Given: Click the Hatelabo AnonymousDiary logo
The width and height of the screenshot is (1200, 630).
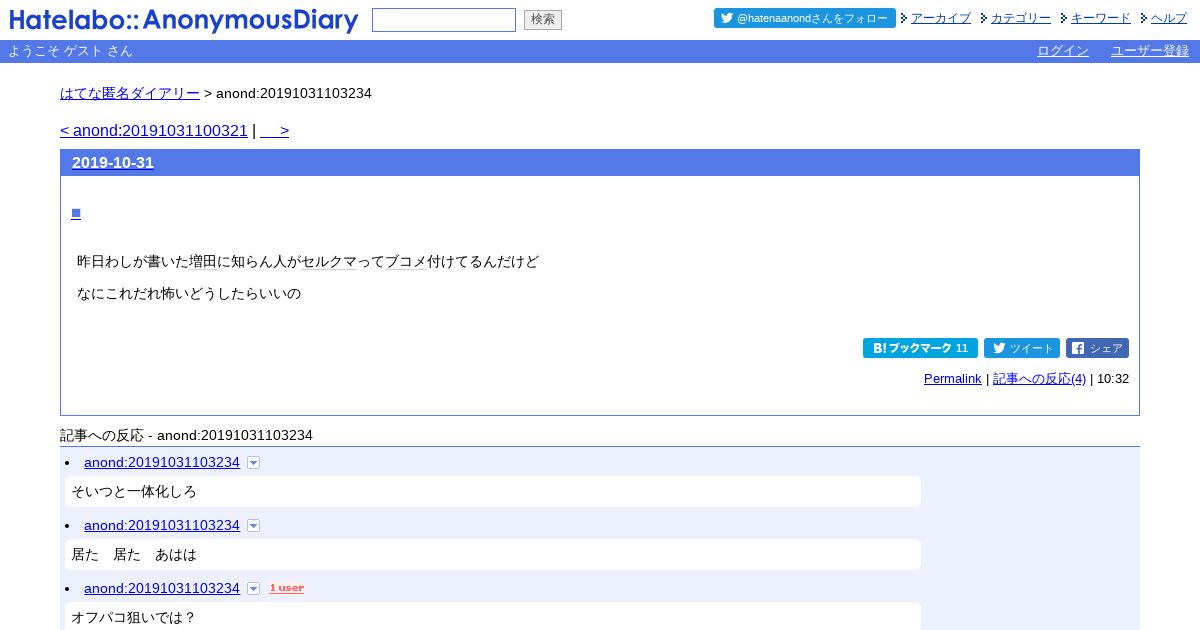Looking at the screenshot, I should tap(184, 20).
